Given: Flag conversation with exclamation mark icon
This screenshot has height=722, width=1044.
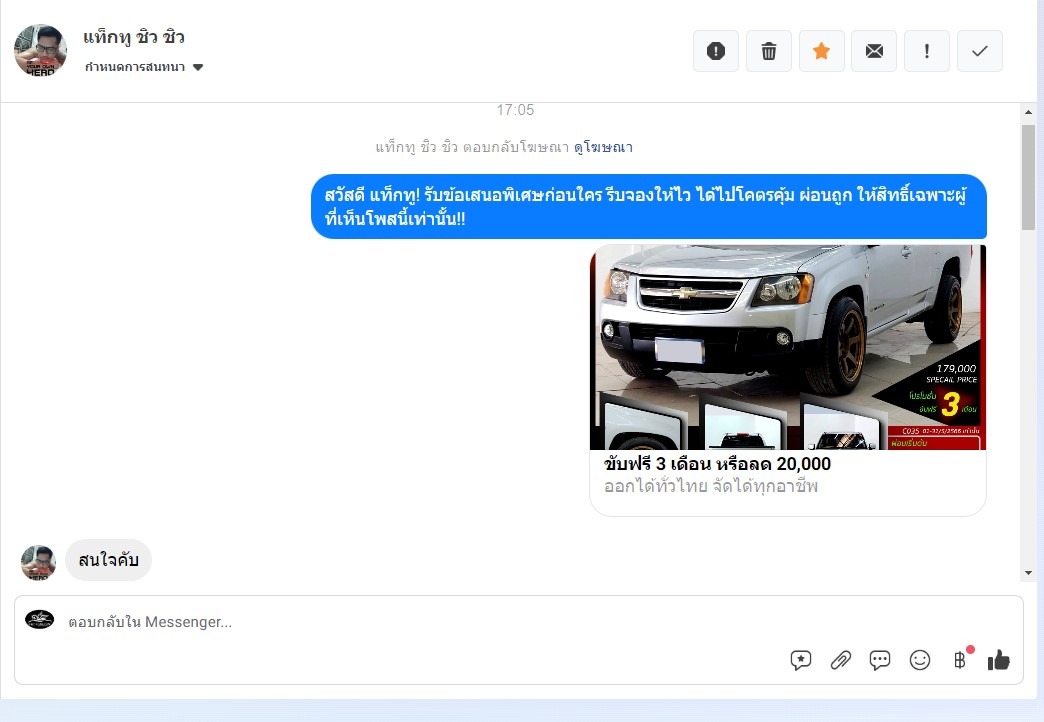Looking at the screenshot, I should [927, 51].
